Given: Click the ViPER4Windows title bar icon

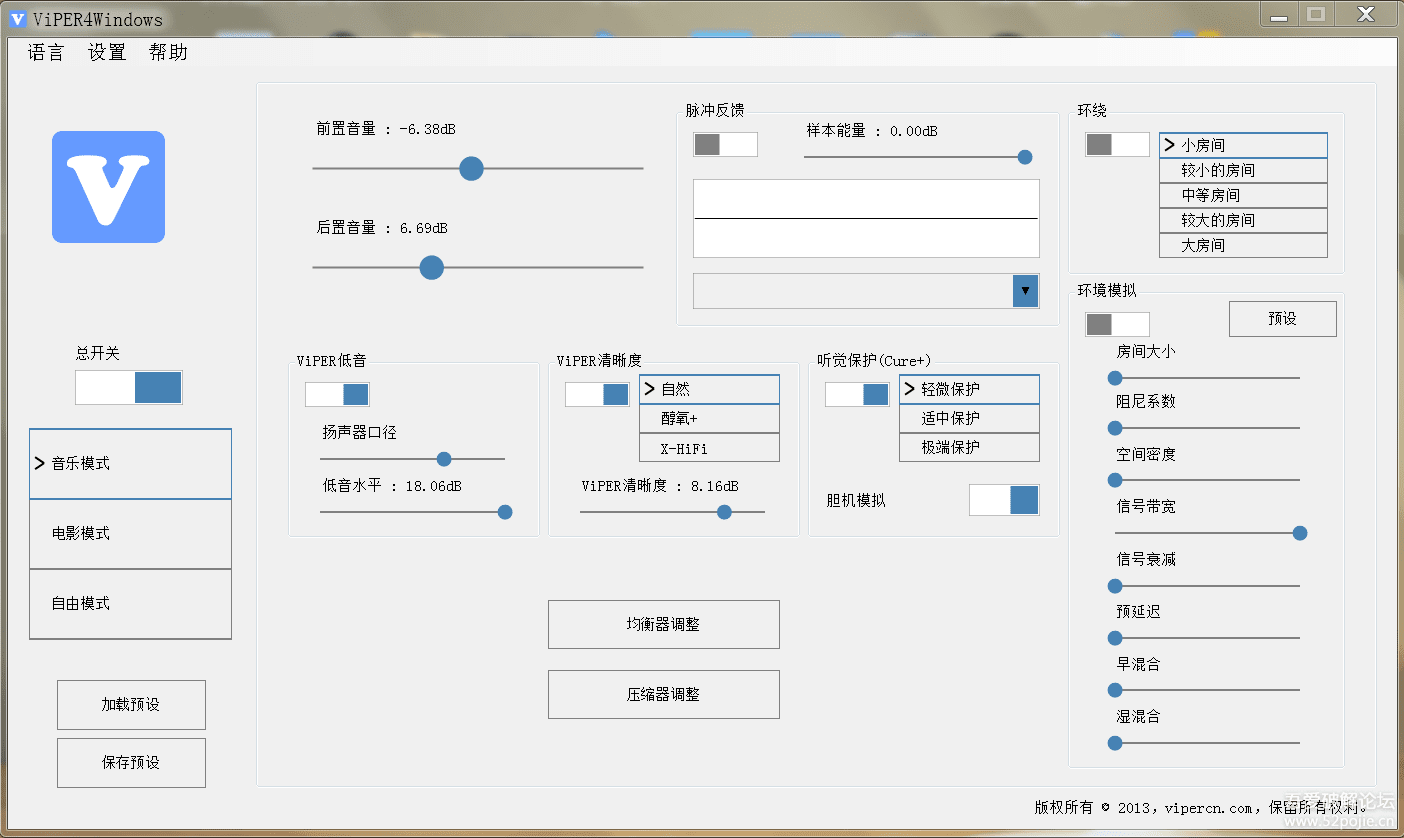Looking at the screenshot, I should click(17, 19).
